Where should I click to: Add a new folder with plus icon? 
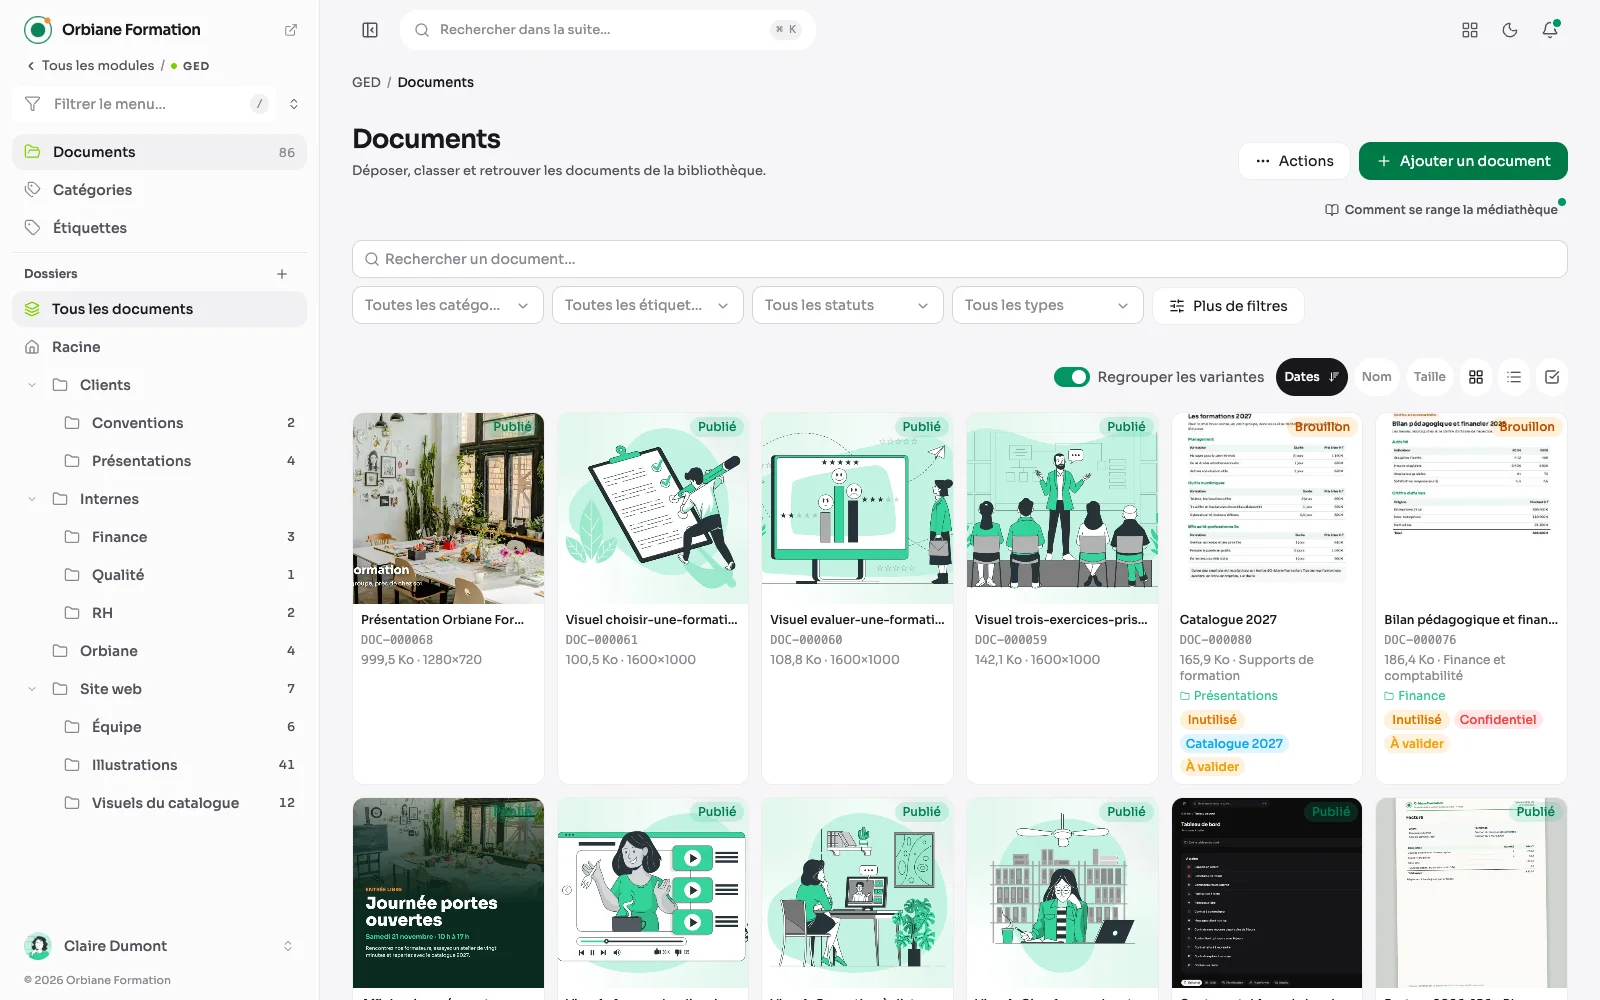[282, 274]
